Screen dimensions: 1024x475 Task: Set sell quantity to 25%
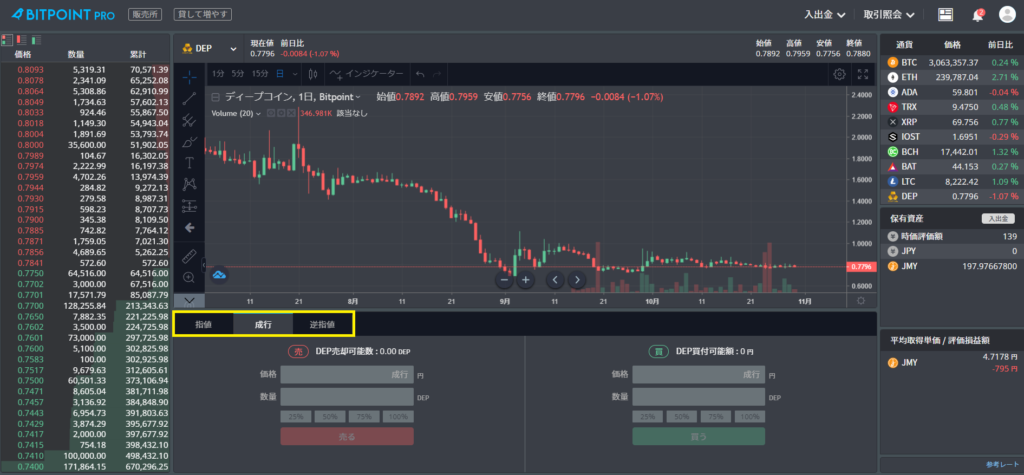pos(296,417)
